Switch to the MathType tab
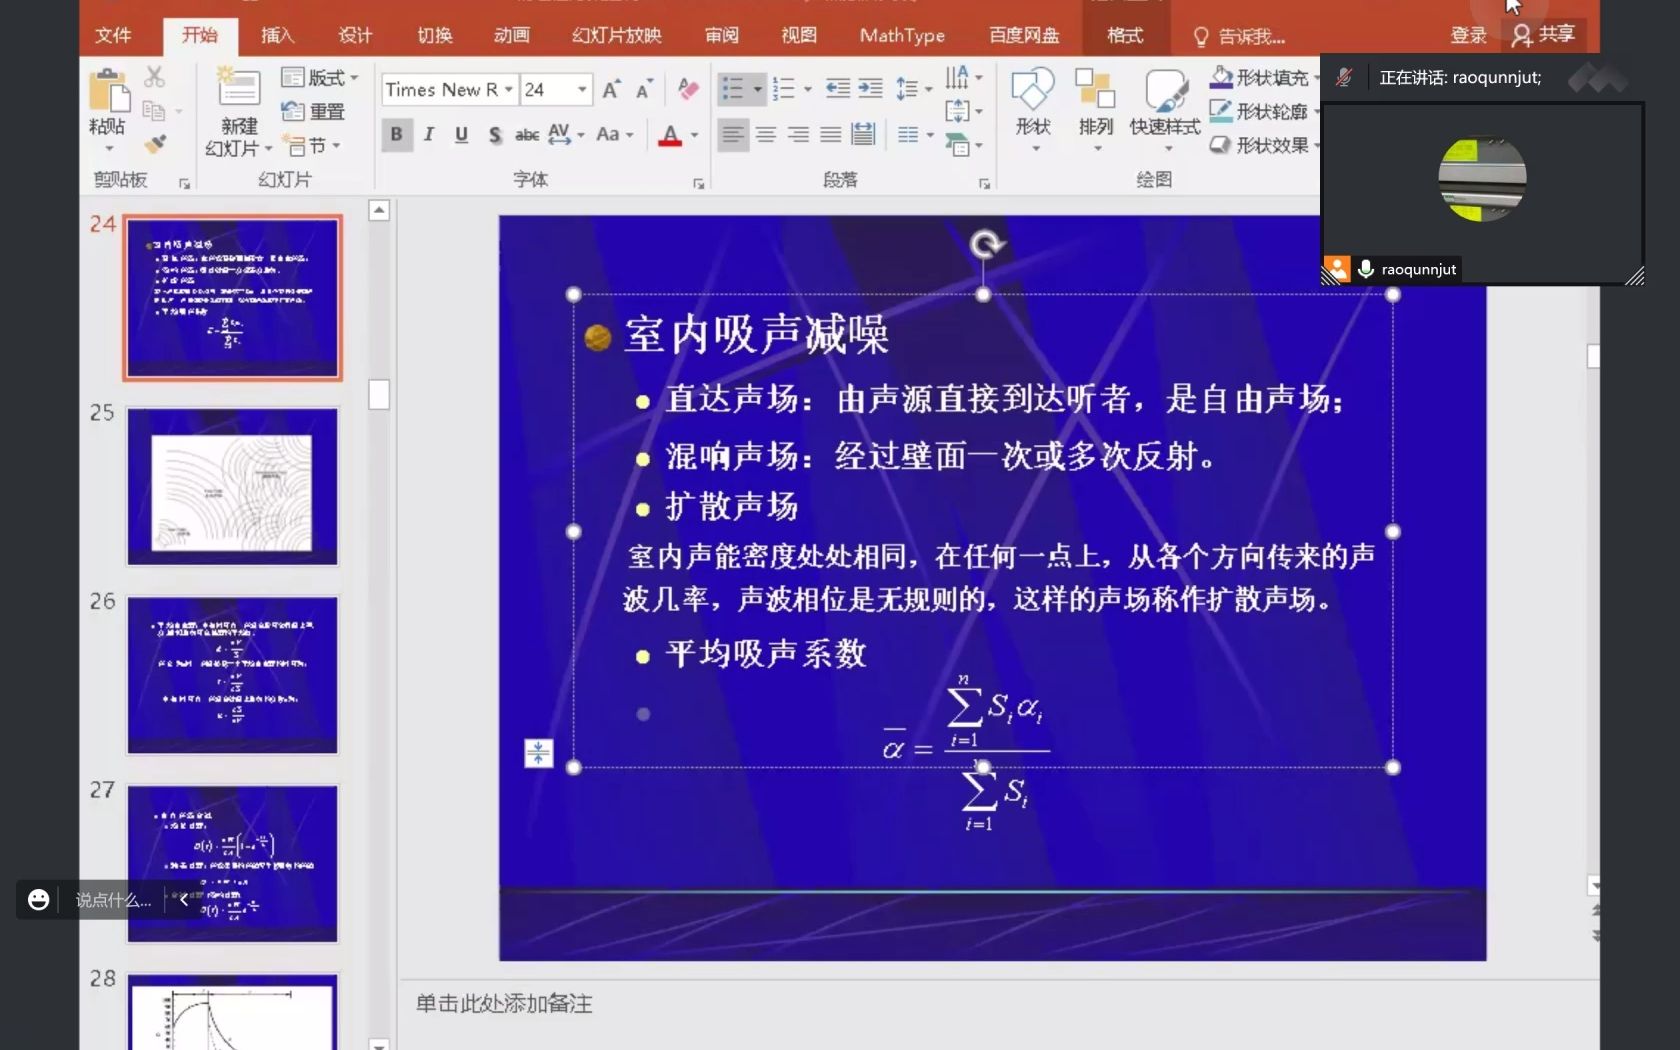The height and width of the screenshot is (1050, 1680). [902, 35]
